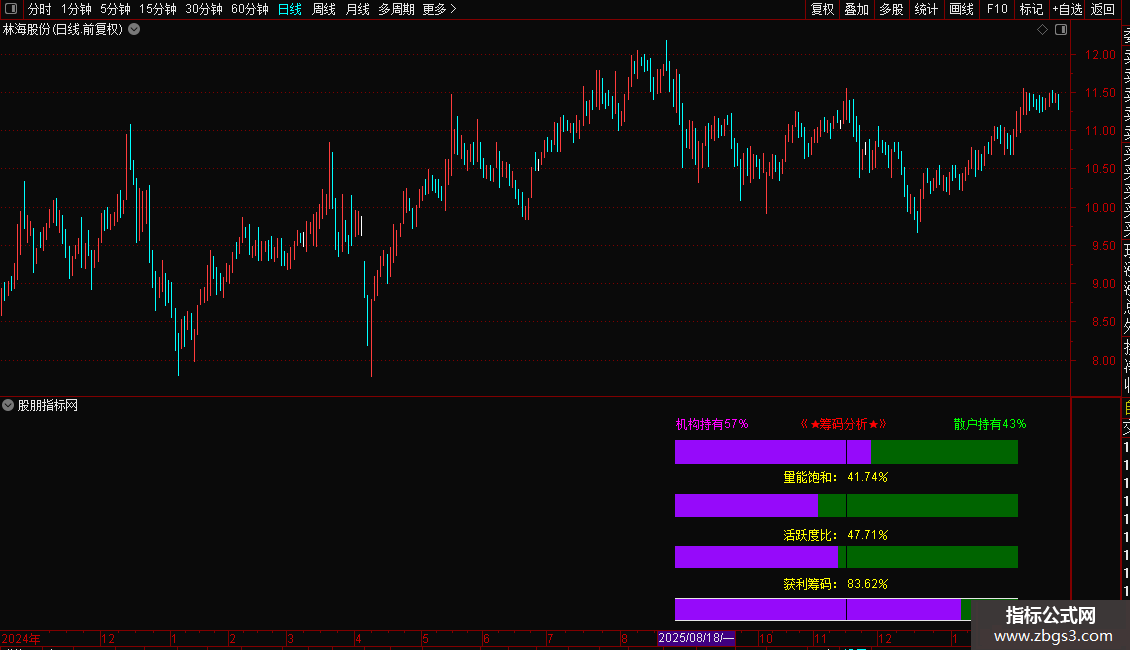Click the 获利筹码 progress bar
The width and height of the screenshot is (1130, 650).
[x=846, y=610]
